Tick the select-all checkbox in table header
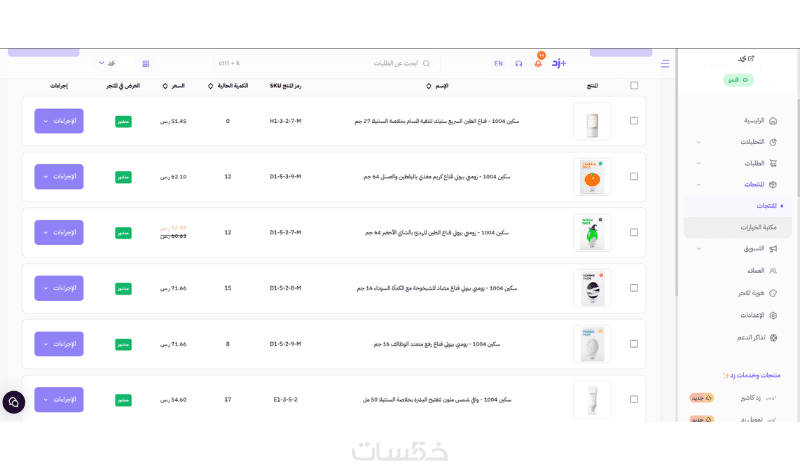 (634, 86)
